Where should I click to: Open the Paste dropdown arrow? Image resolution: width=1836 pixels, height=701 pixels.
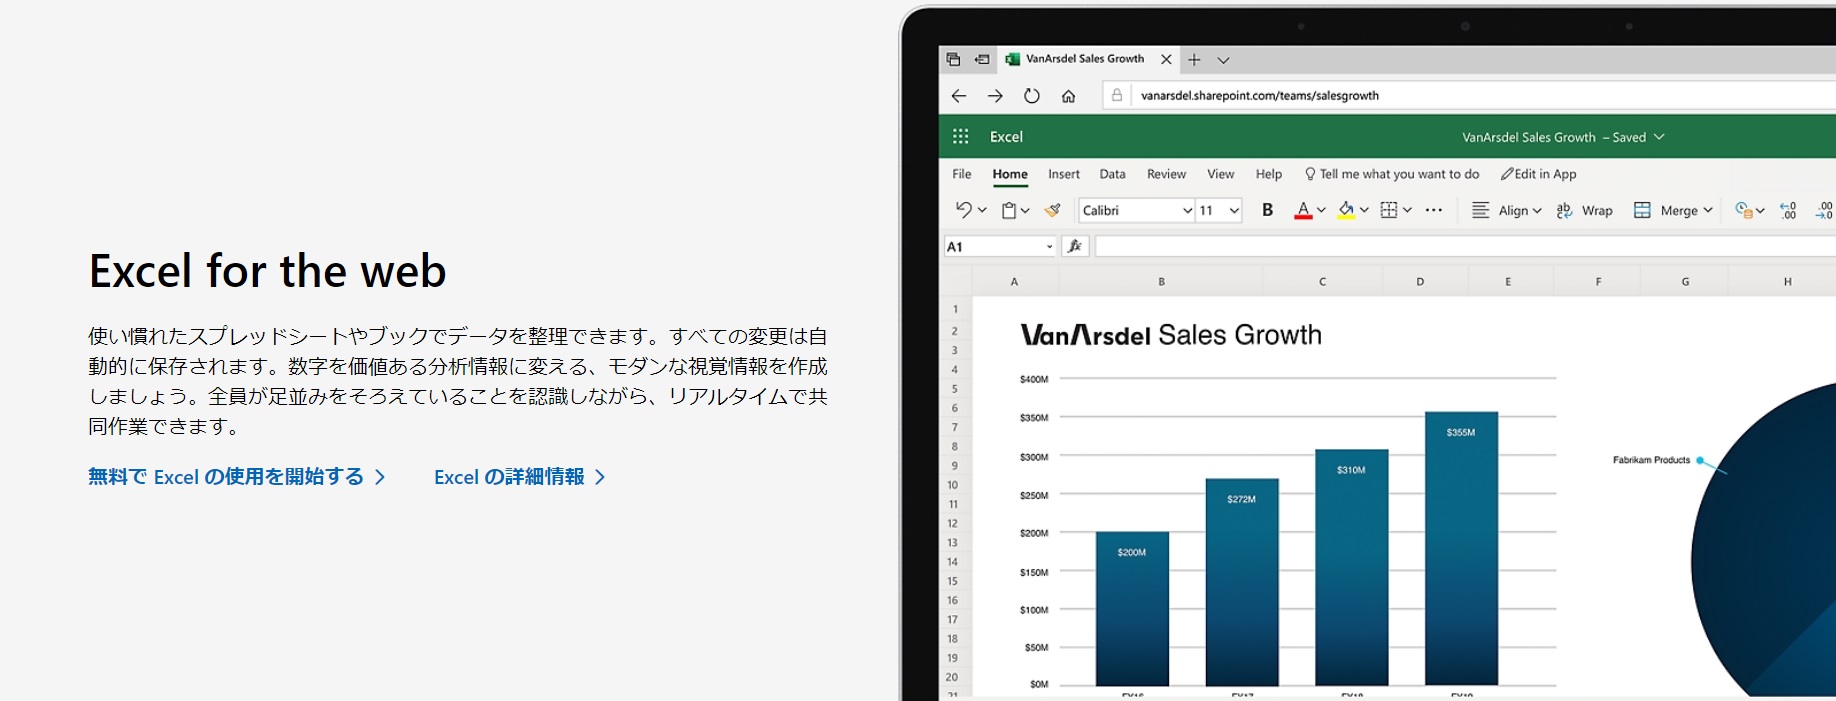[x=1025, y=210]
